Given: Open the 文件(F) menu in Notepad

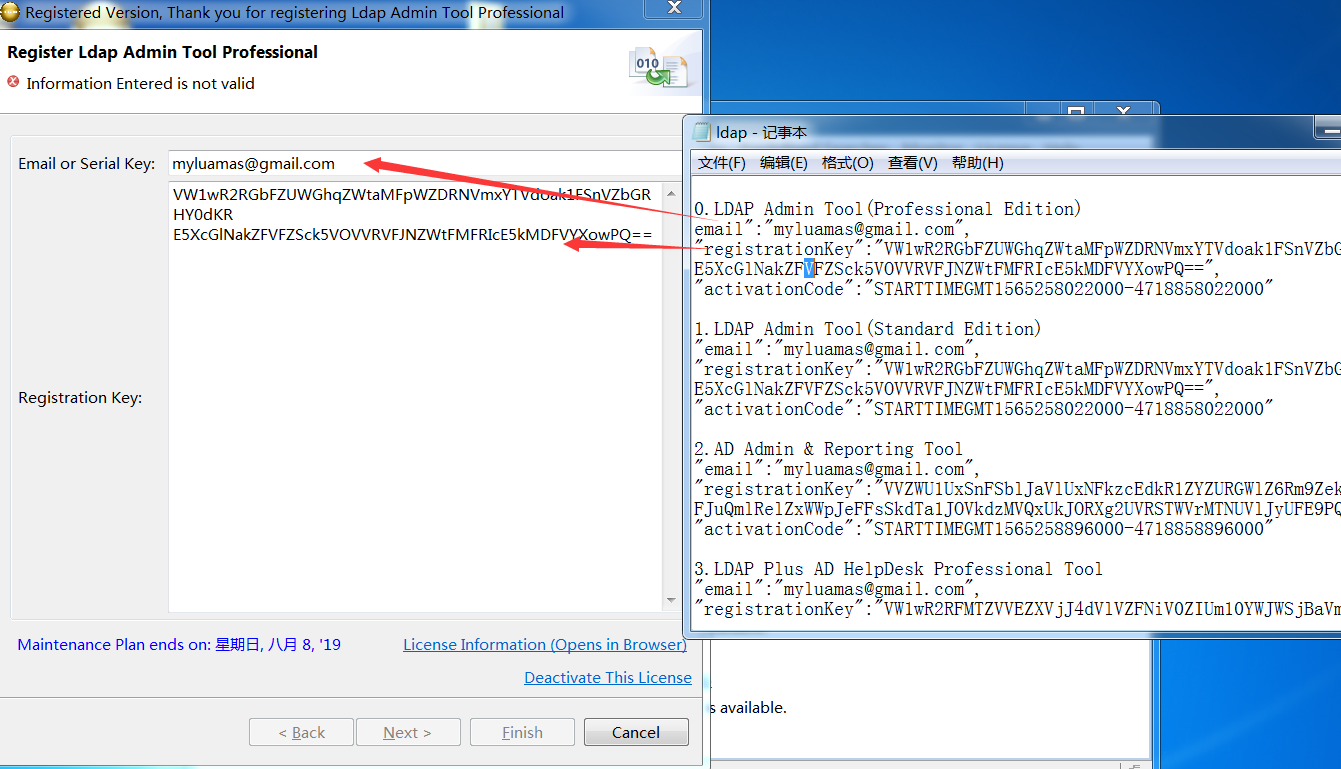Looking at the screenshot, I should click(x=721, y=163).
